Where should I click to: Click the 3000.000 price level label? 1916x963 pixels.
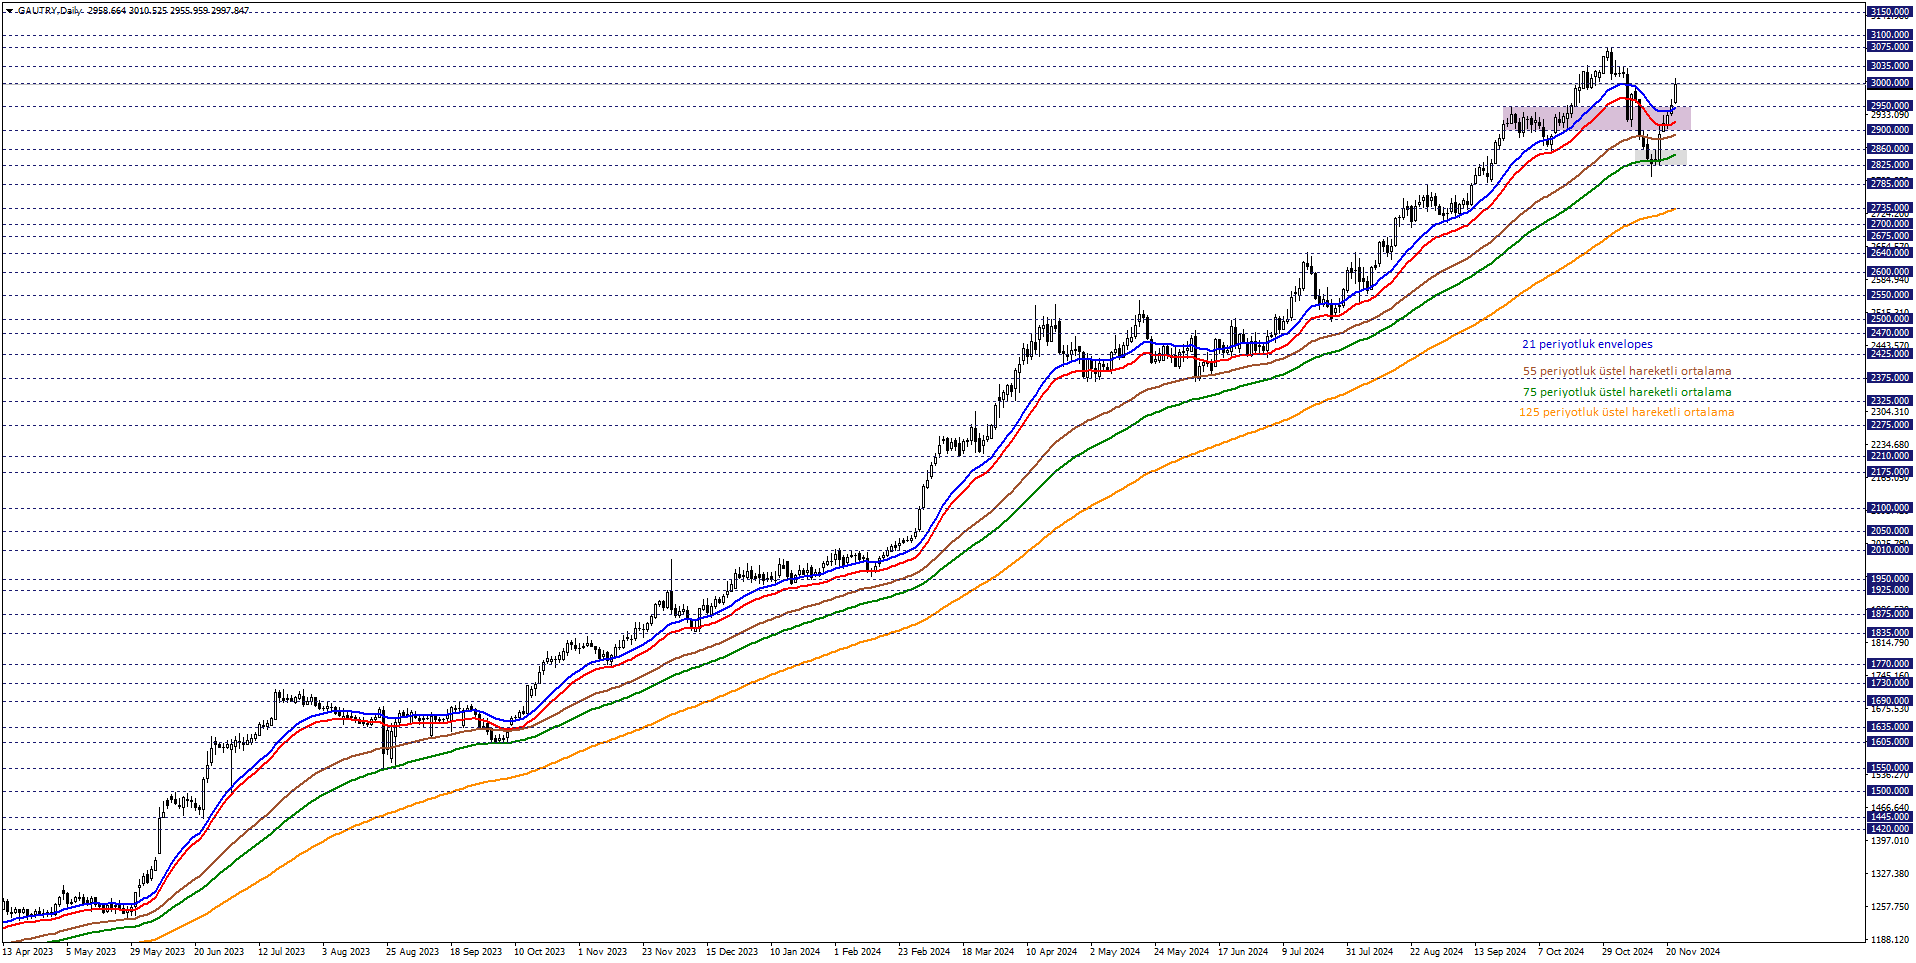point(1889,83)
